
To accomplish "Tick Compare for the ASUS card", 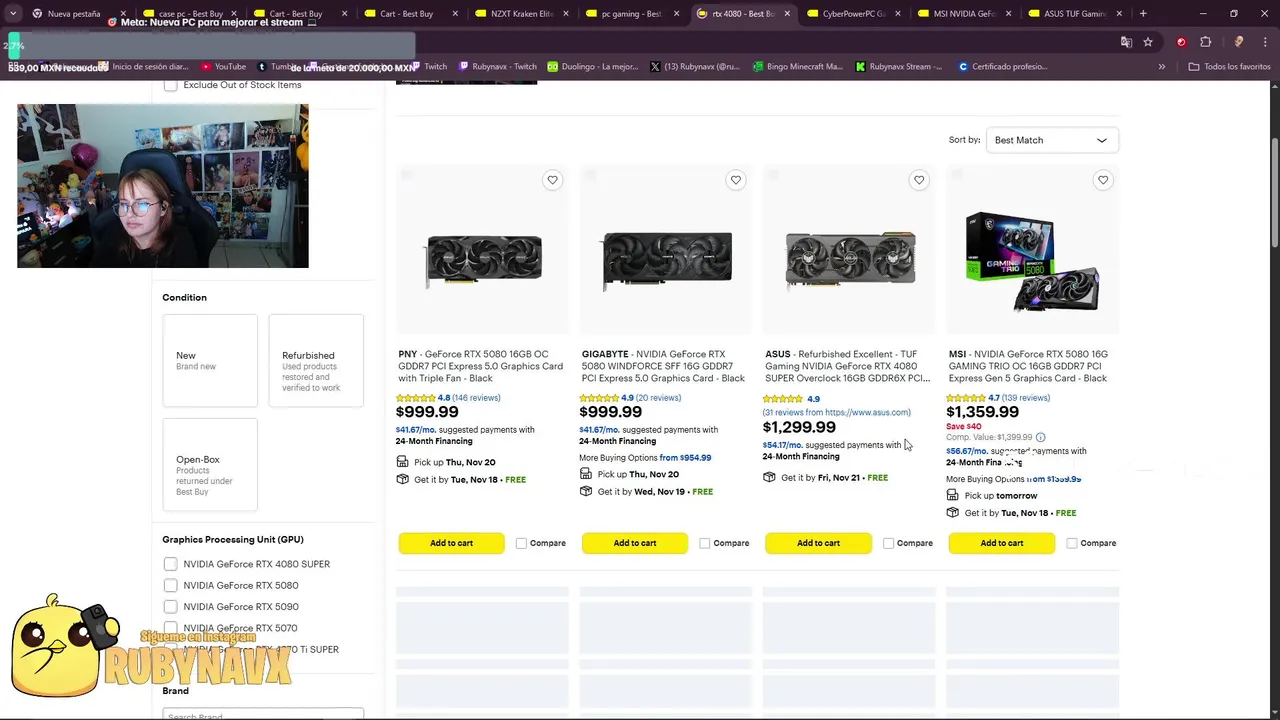I will (x=888, y=543).
